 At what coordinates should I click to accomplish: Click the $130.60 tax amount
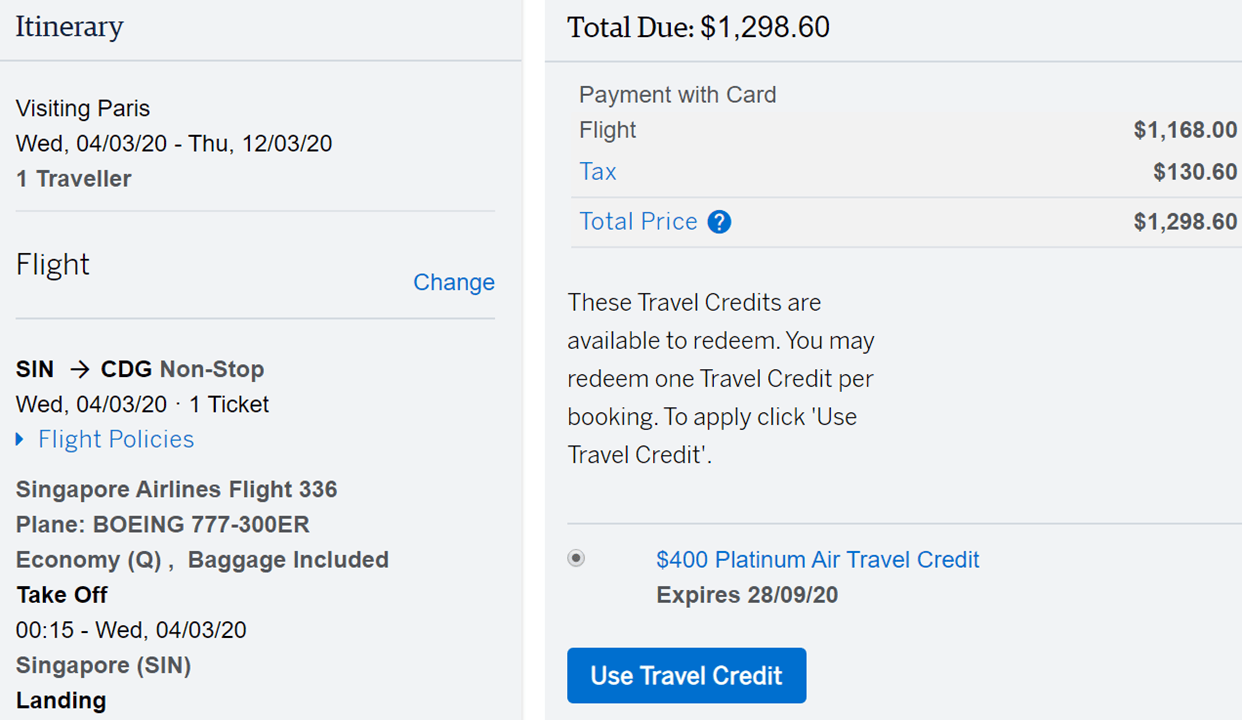point(1195,172)
